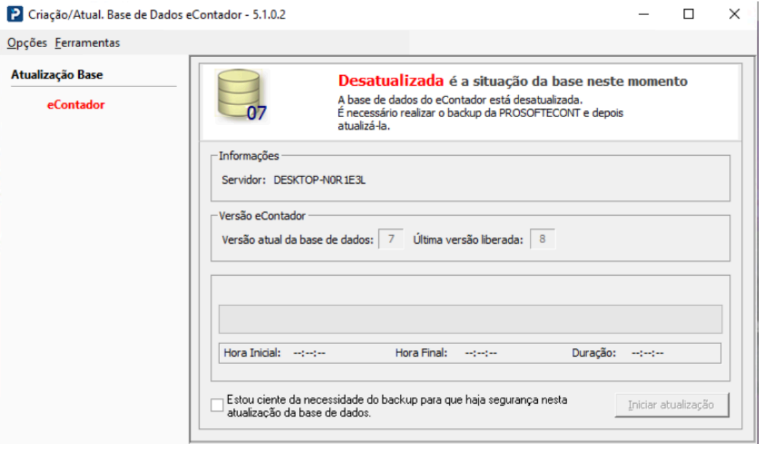This screenshot has width=771, height=453.
Task: Click the Duração label
Action: (x=594, y=353)
